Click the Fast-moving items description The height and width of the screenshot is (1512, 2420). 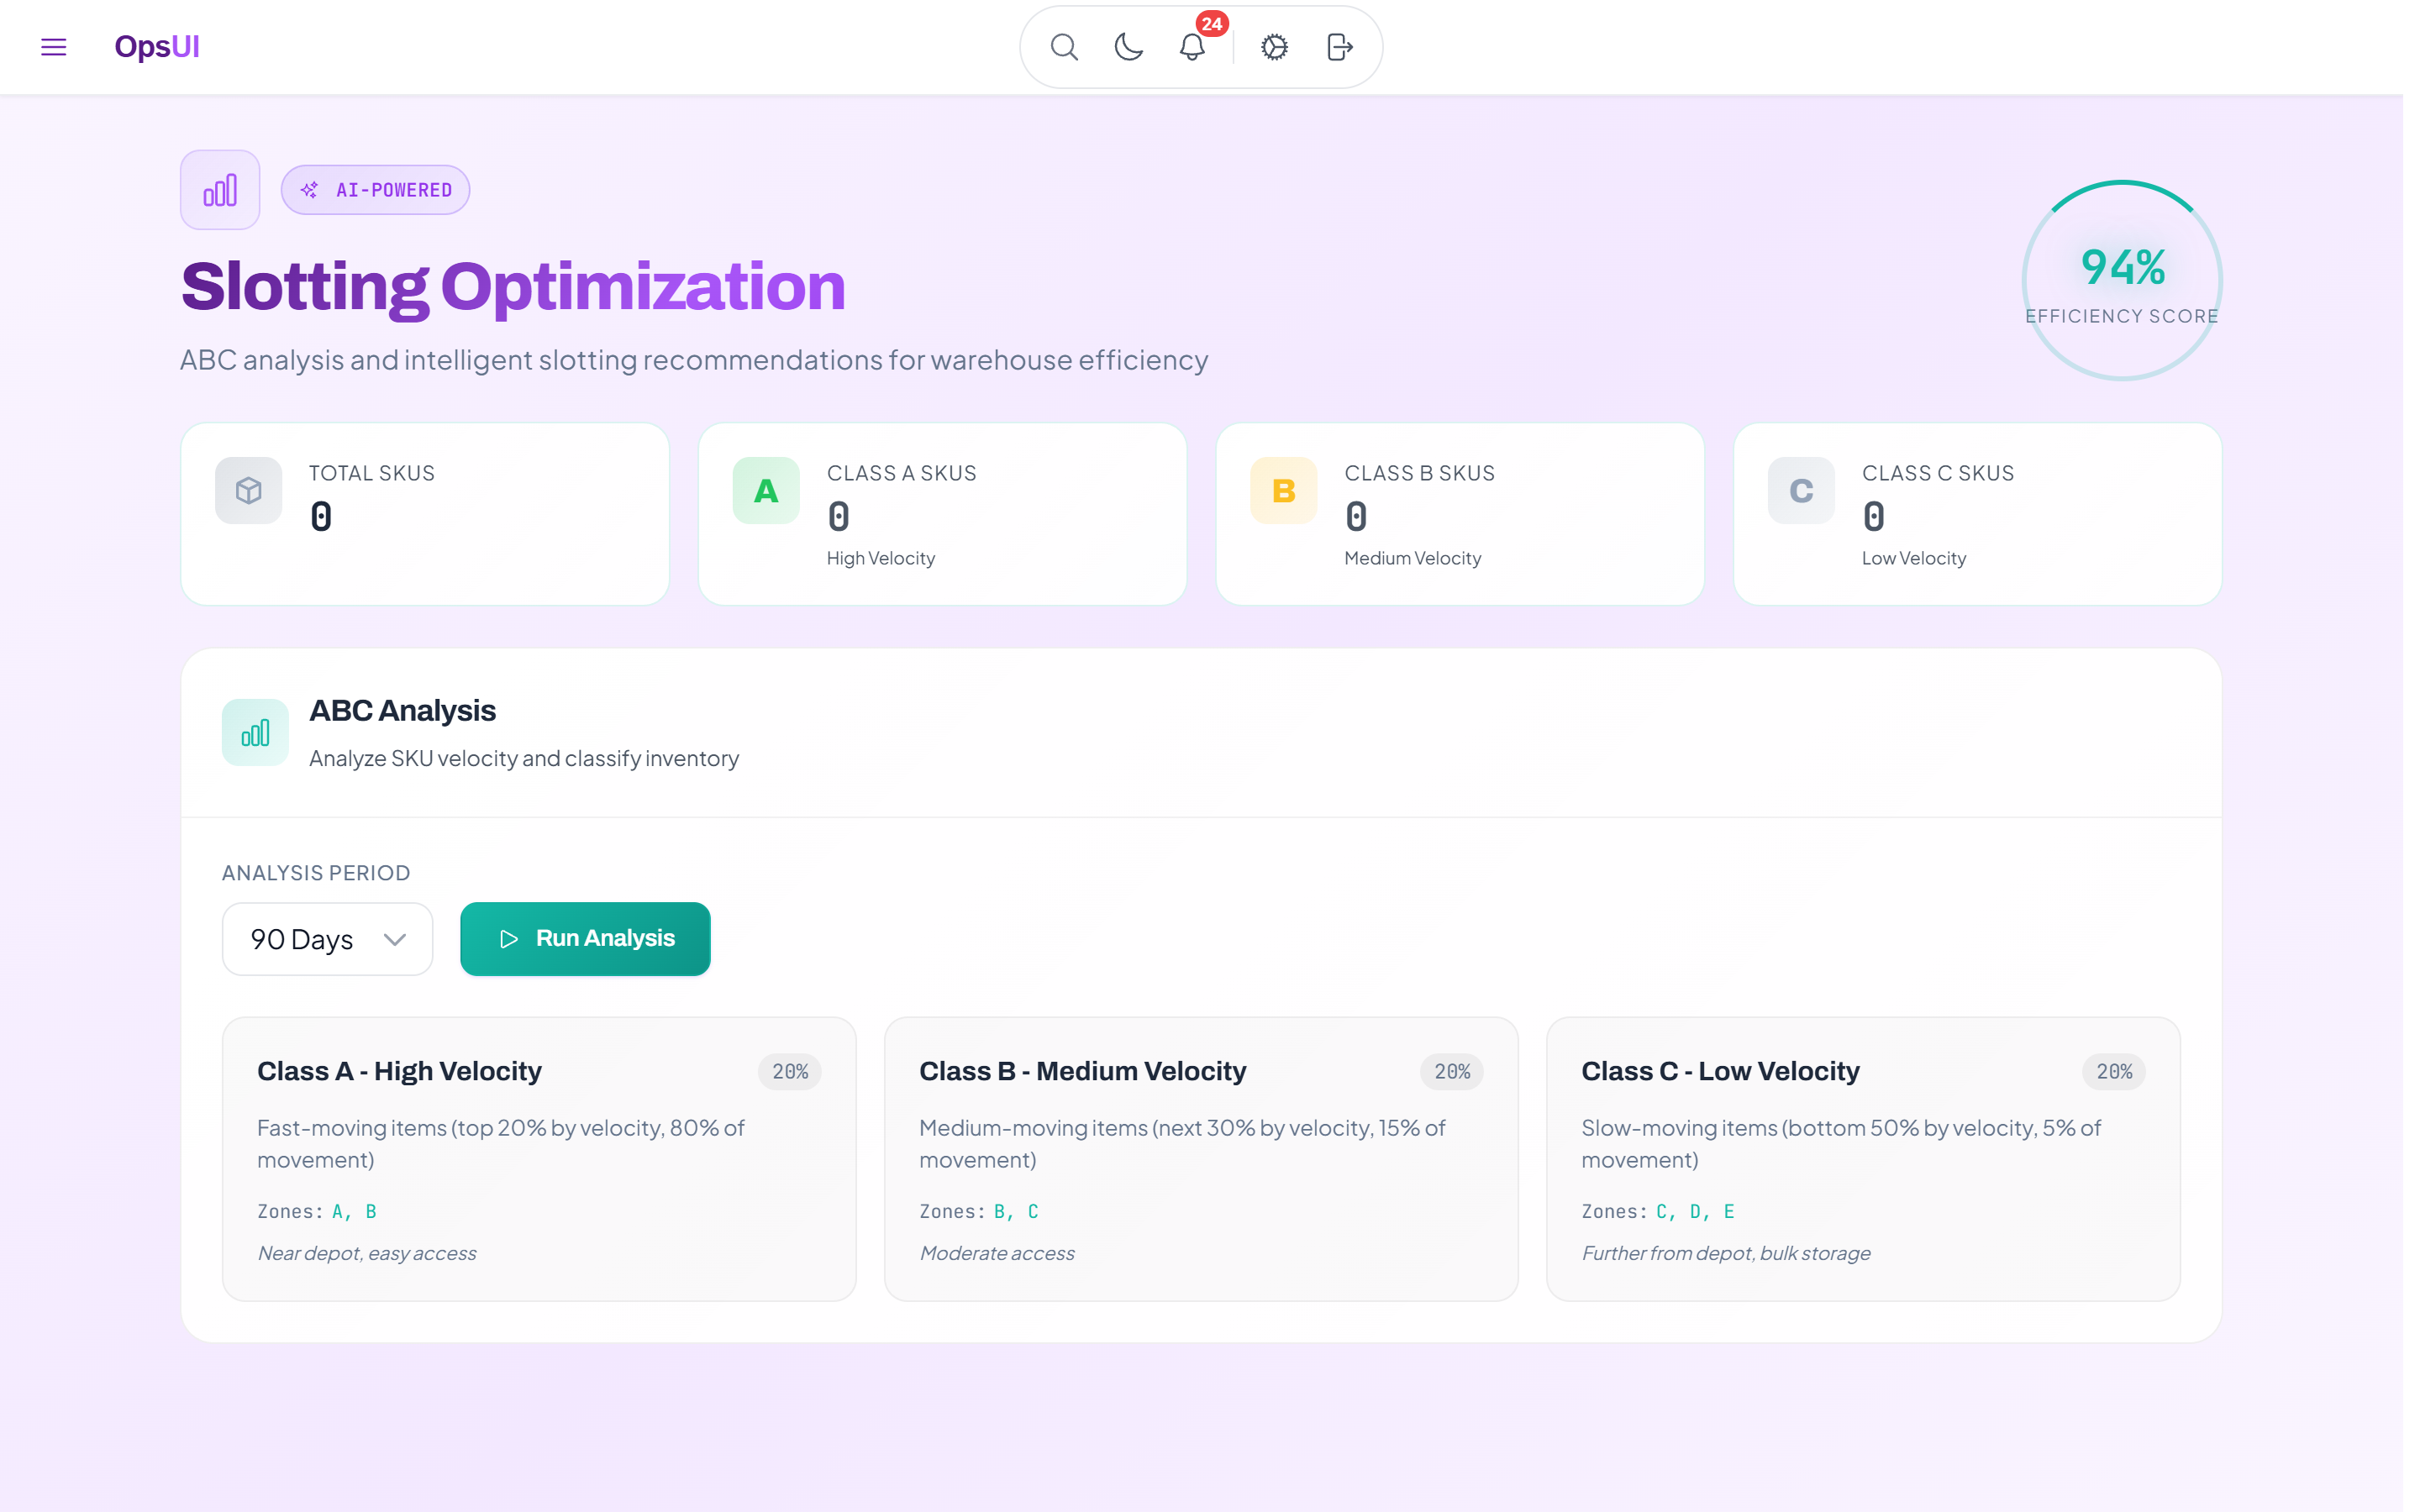(501, 1144)
